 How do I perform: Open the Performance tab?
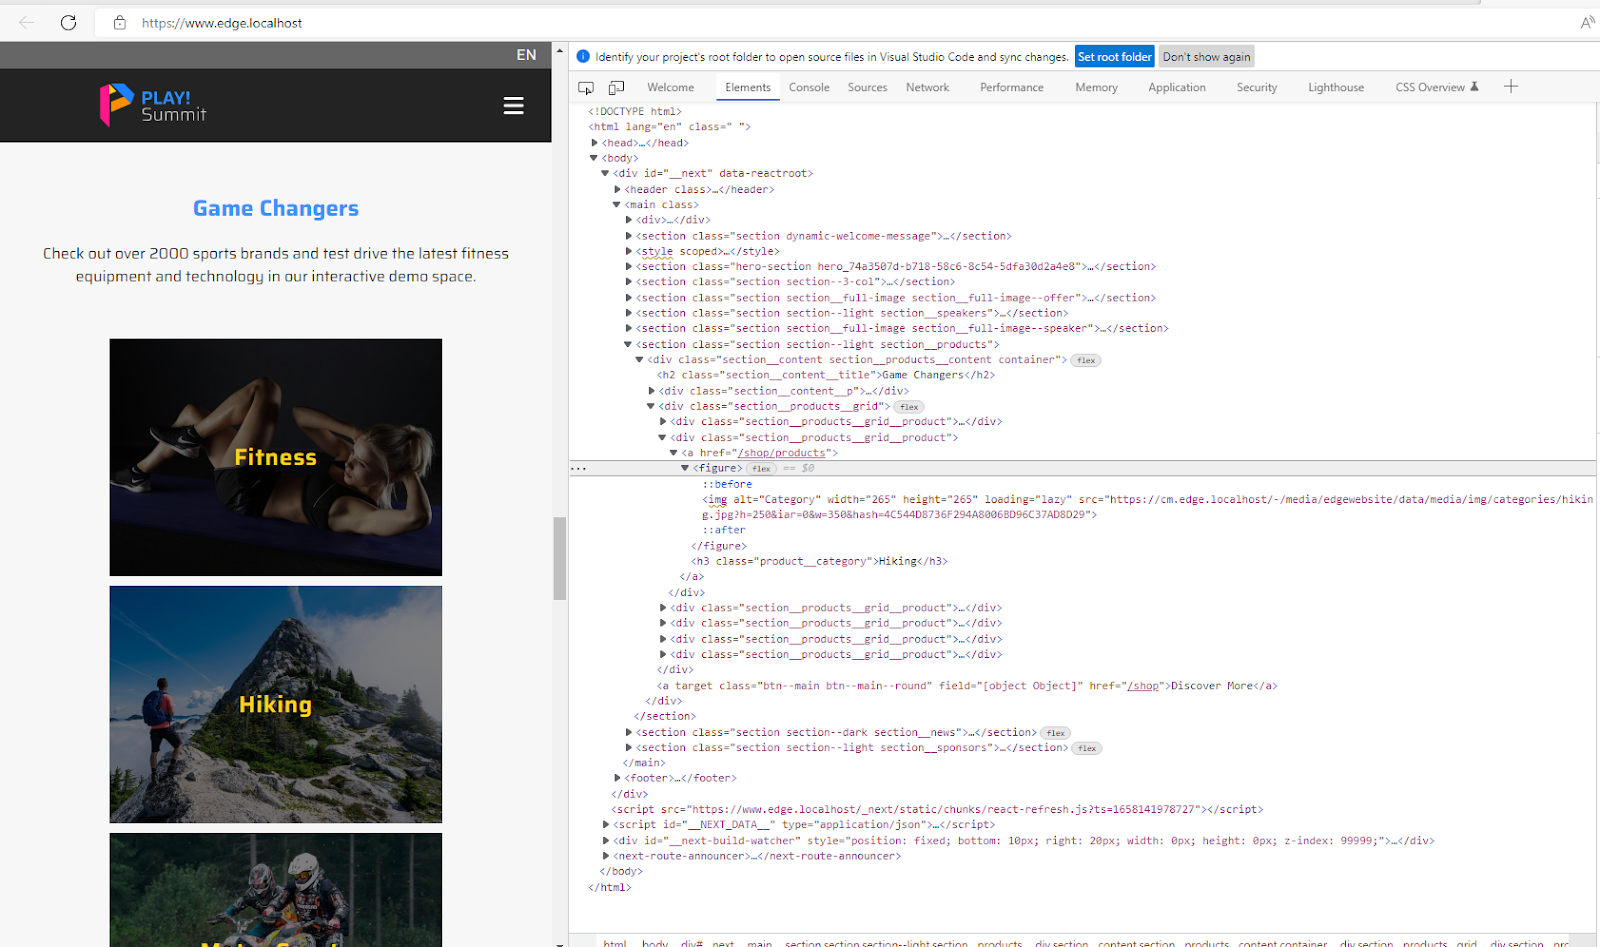(1011, 88)
